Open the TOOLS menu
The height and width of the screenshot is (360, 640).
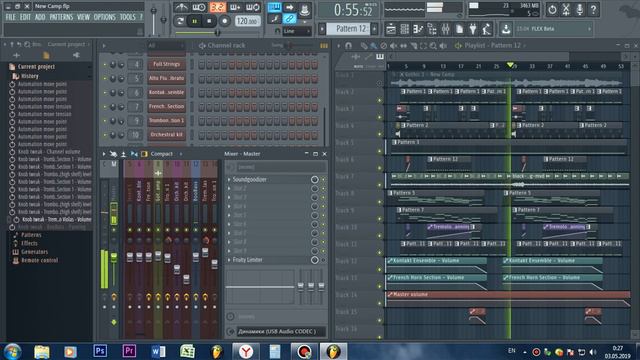tap(127, 17)
